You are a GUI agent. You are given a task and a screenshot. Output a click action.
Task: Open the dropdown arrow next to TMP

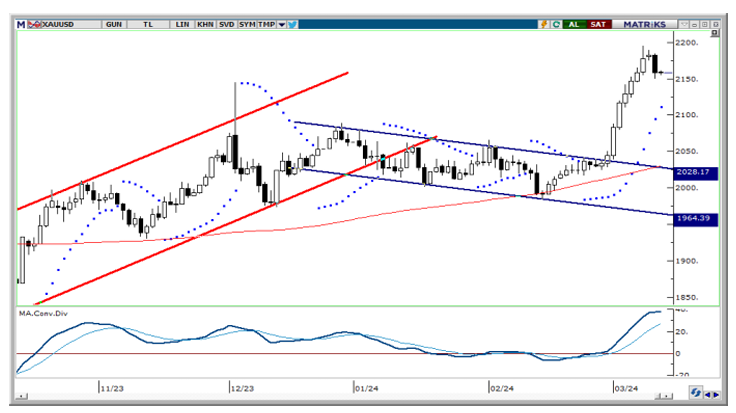[281, 23]
